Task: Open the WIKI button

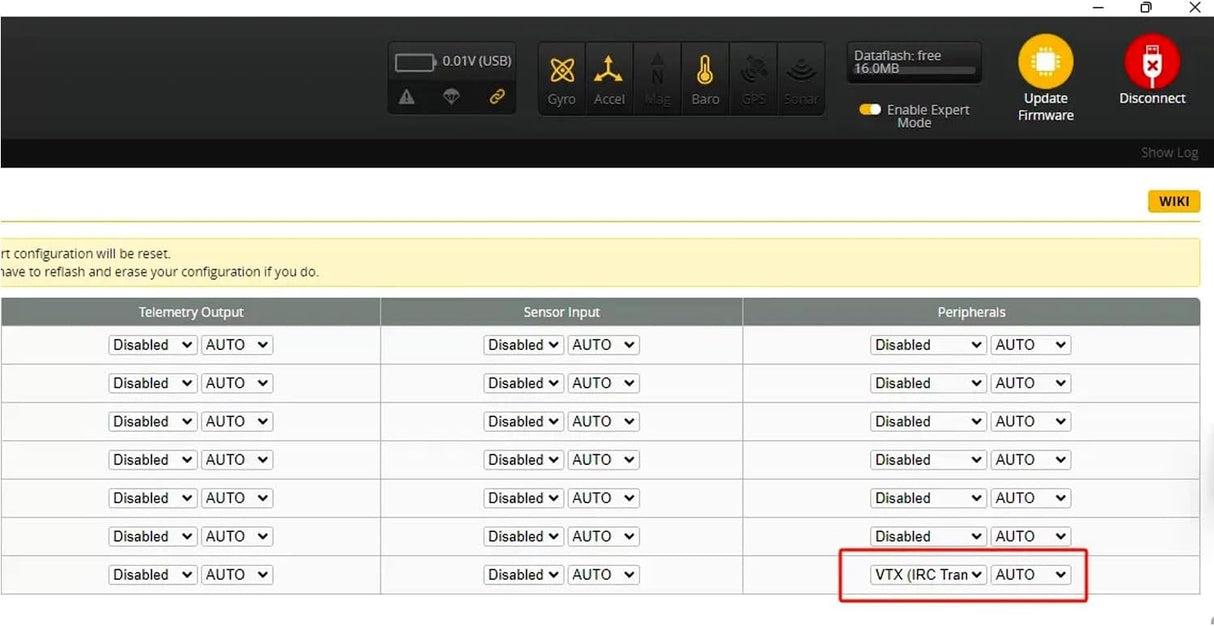Action: point(1173,202)
